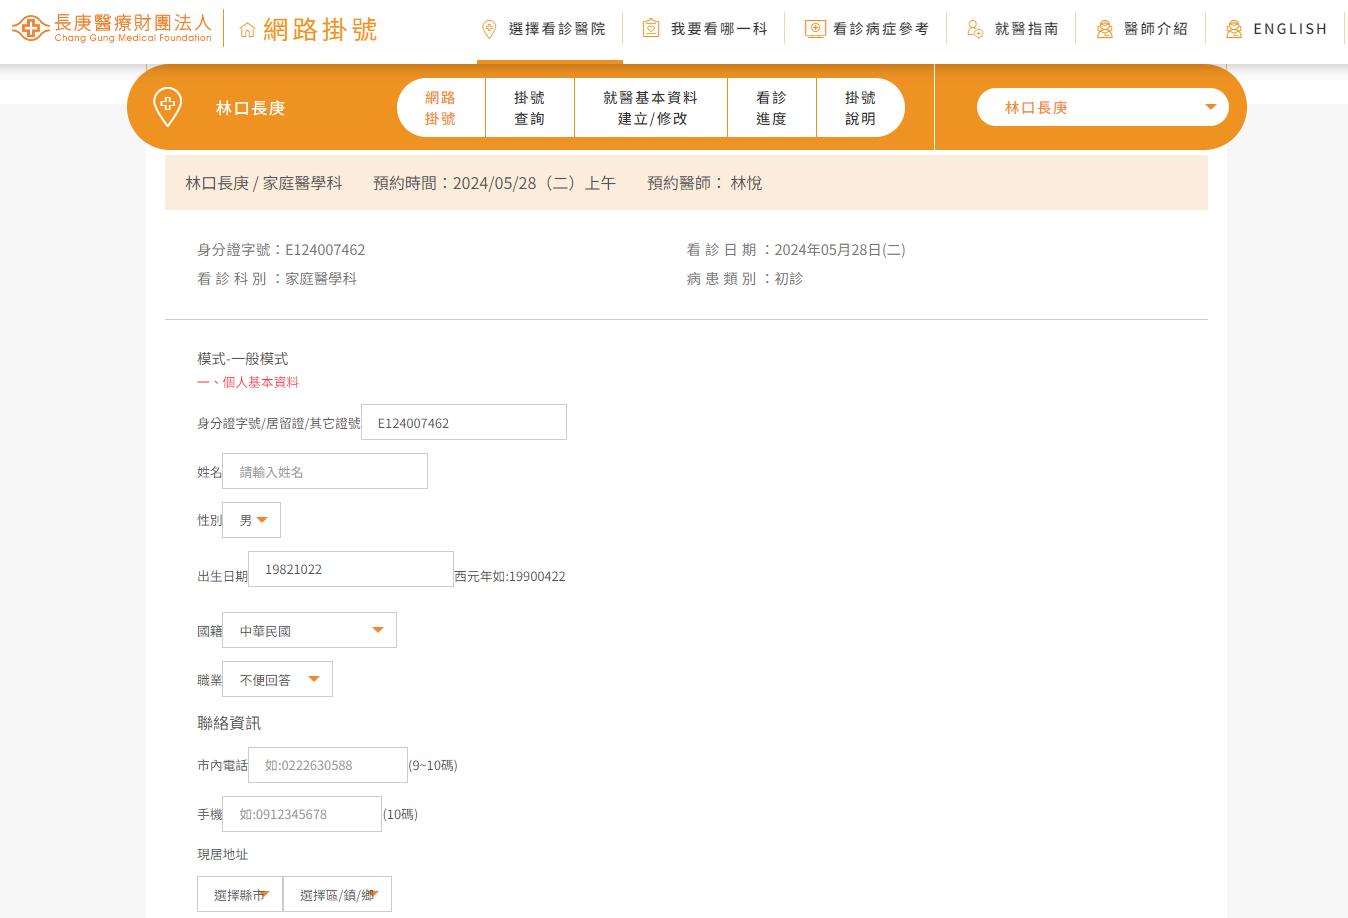This screenshot has width=1348, height=918.
Task: Click the 一、個人基本資料 heading
Action: coord(248,382)
